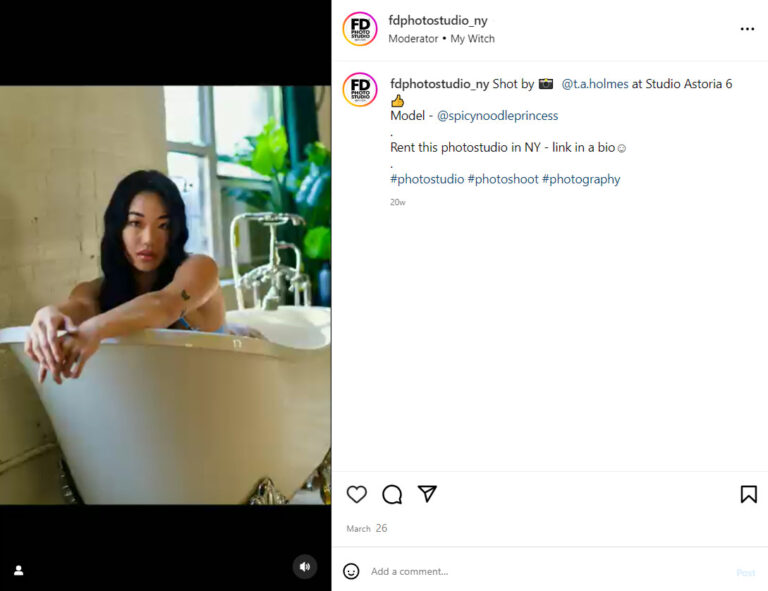The image size is (768, 591).
Task: Open the emoji picker in the comment box
Action: pyautogui.click(x=351, y=571)
